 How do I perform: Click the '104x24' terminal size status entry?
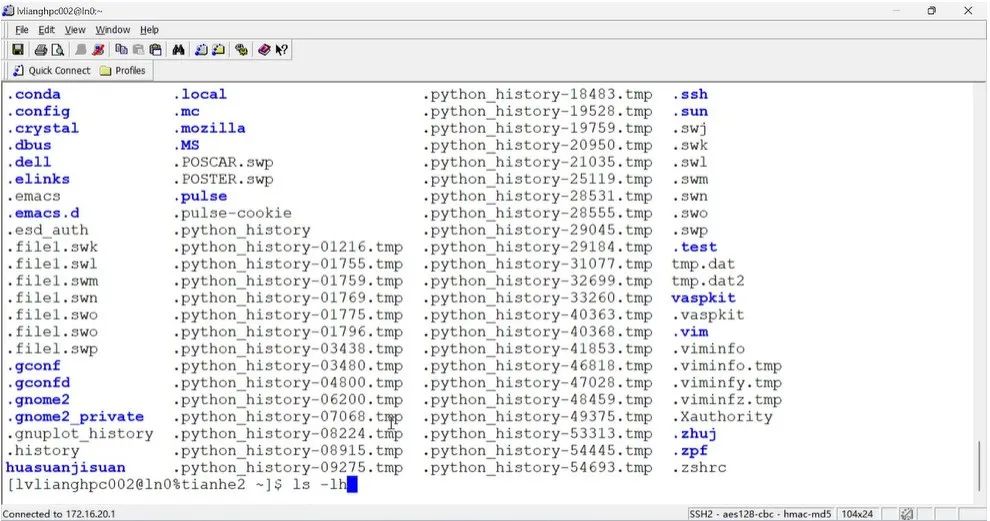click(857, 514)
